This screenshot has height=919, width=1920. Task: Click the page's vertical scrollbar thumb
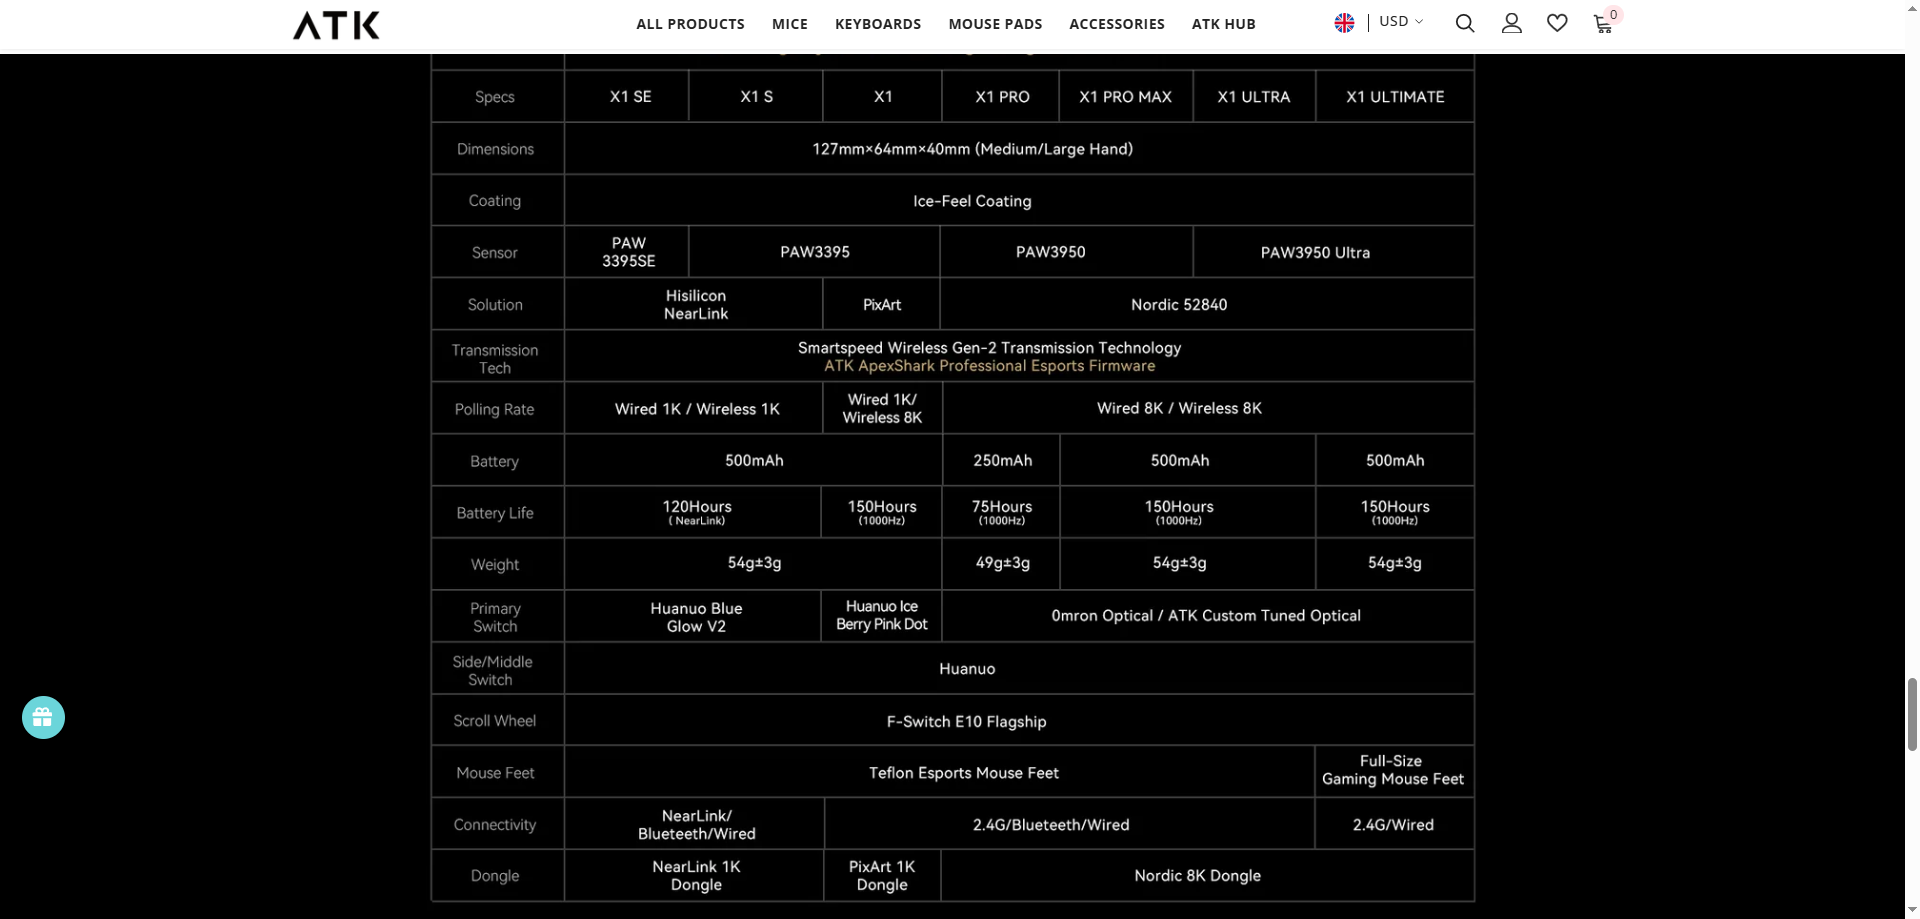tap(1912, 712)
